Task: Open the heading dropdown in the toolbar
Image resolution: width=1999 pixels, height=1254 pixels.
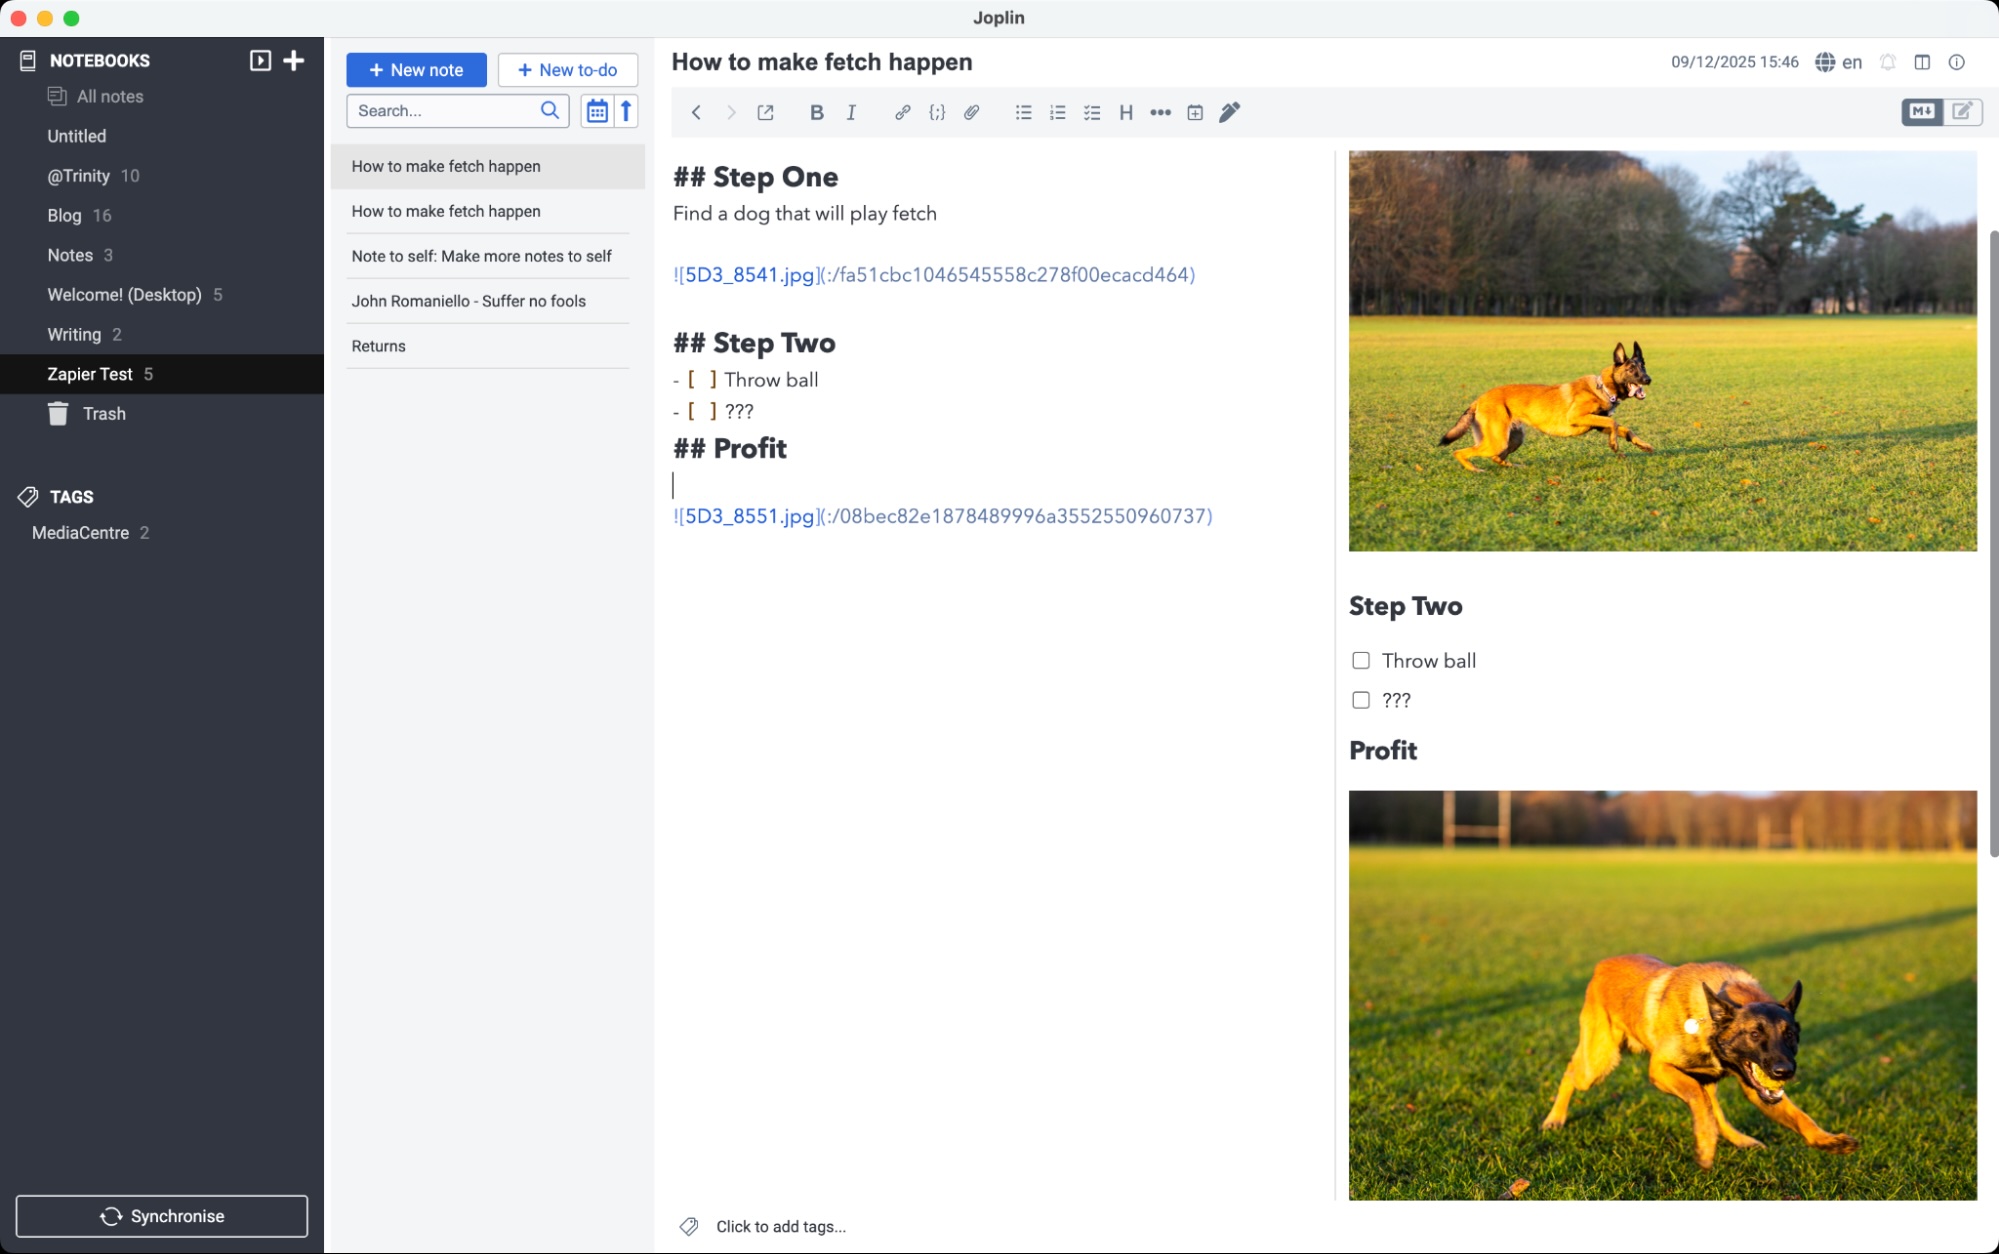Action: [1125, 112]
